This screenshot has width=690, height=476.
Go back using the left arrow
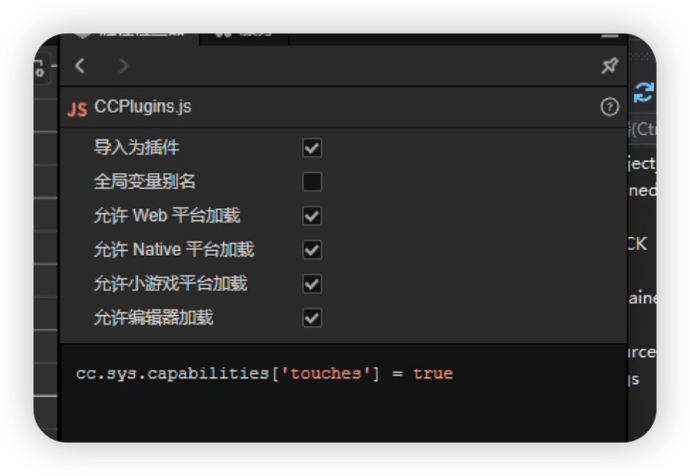(x=80, y=66)
